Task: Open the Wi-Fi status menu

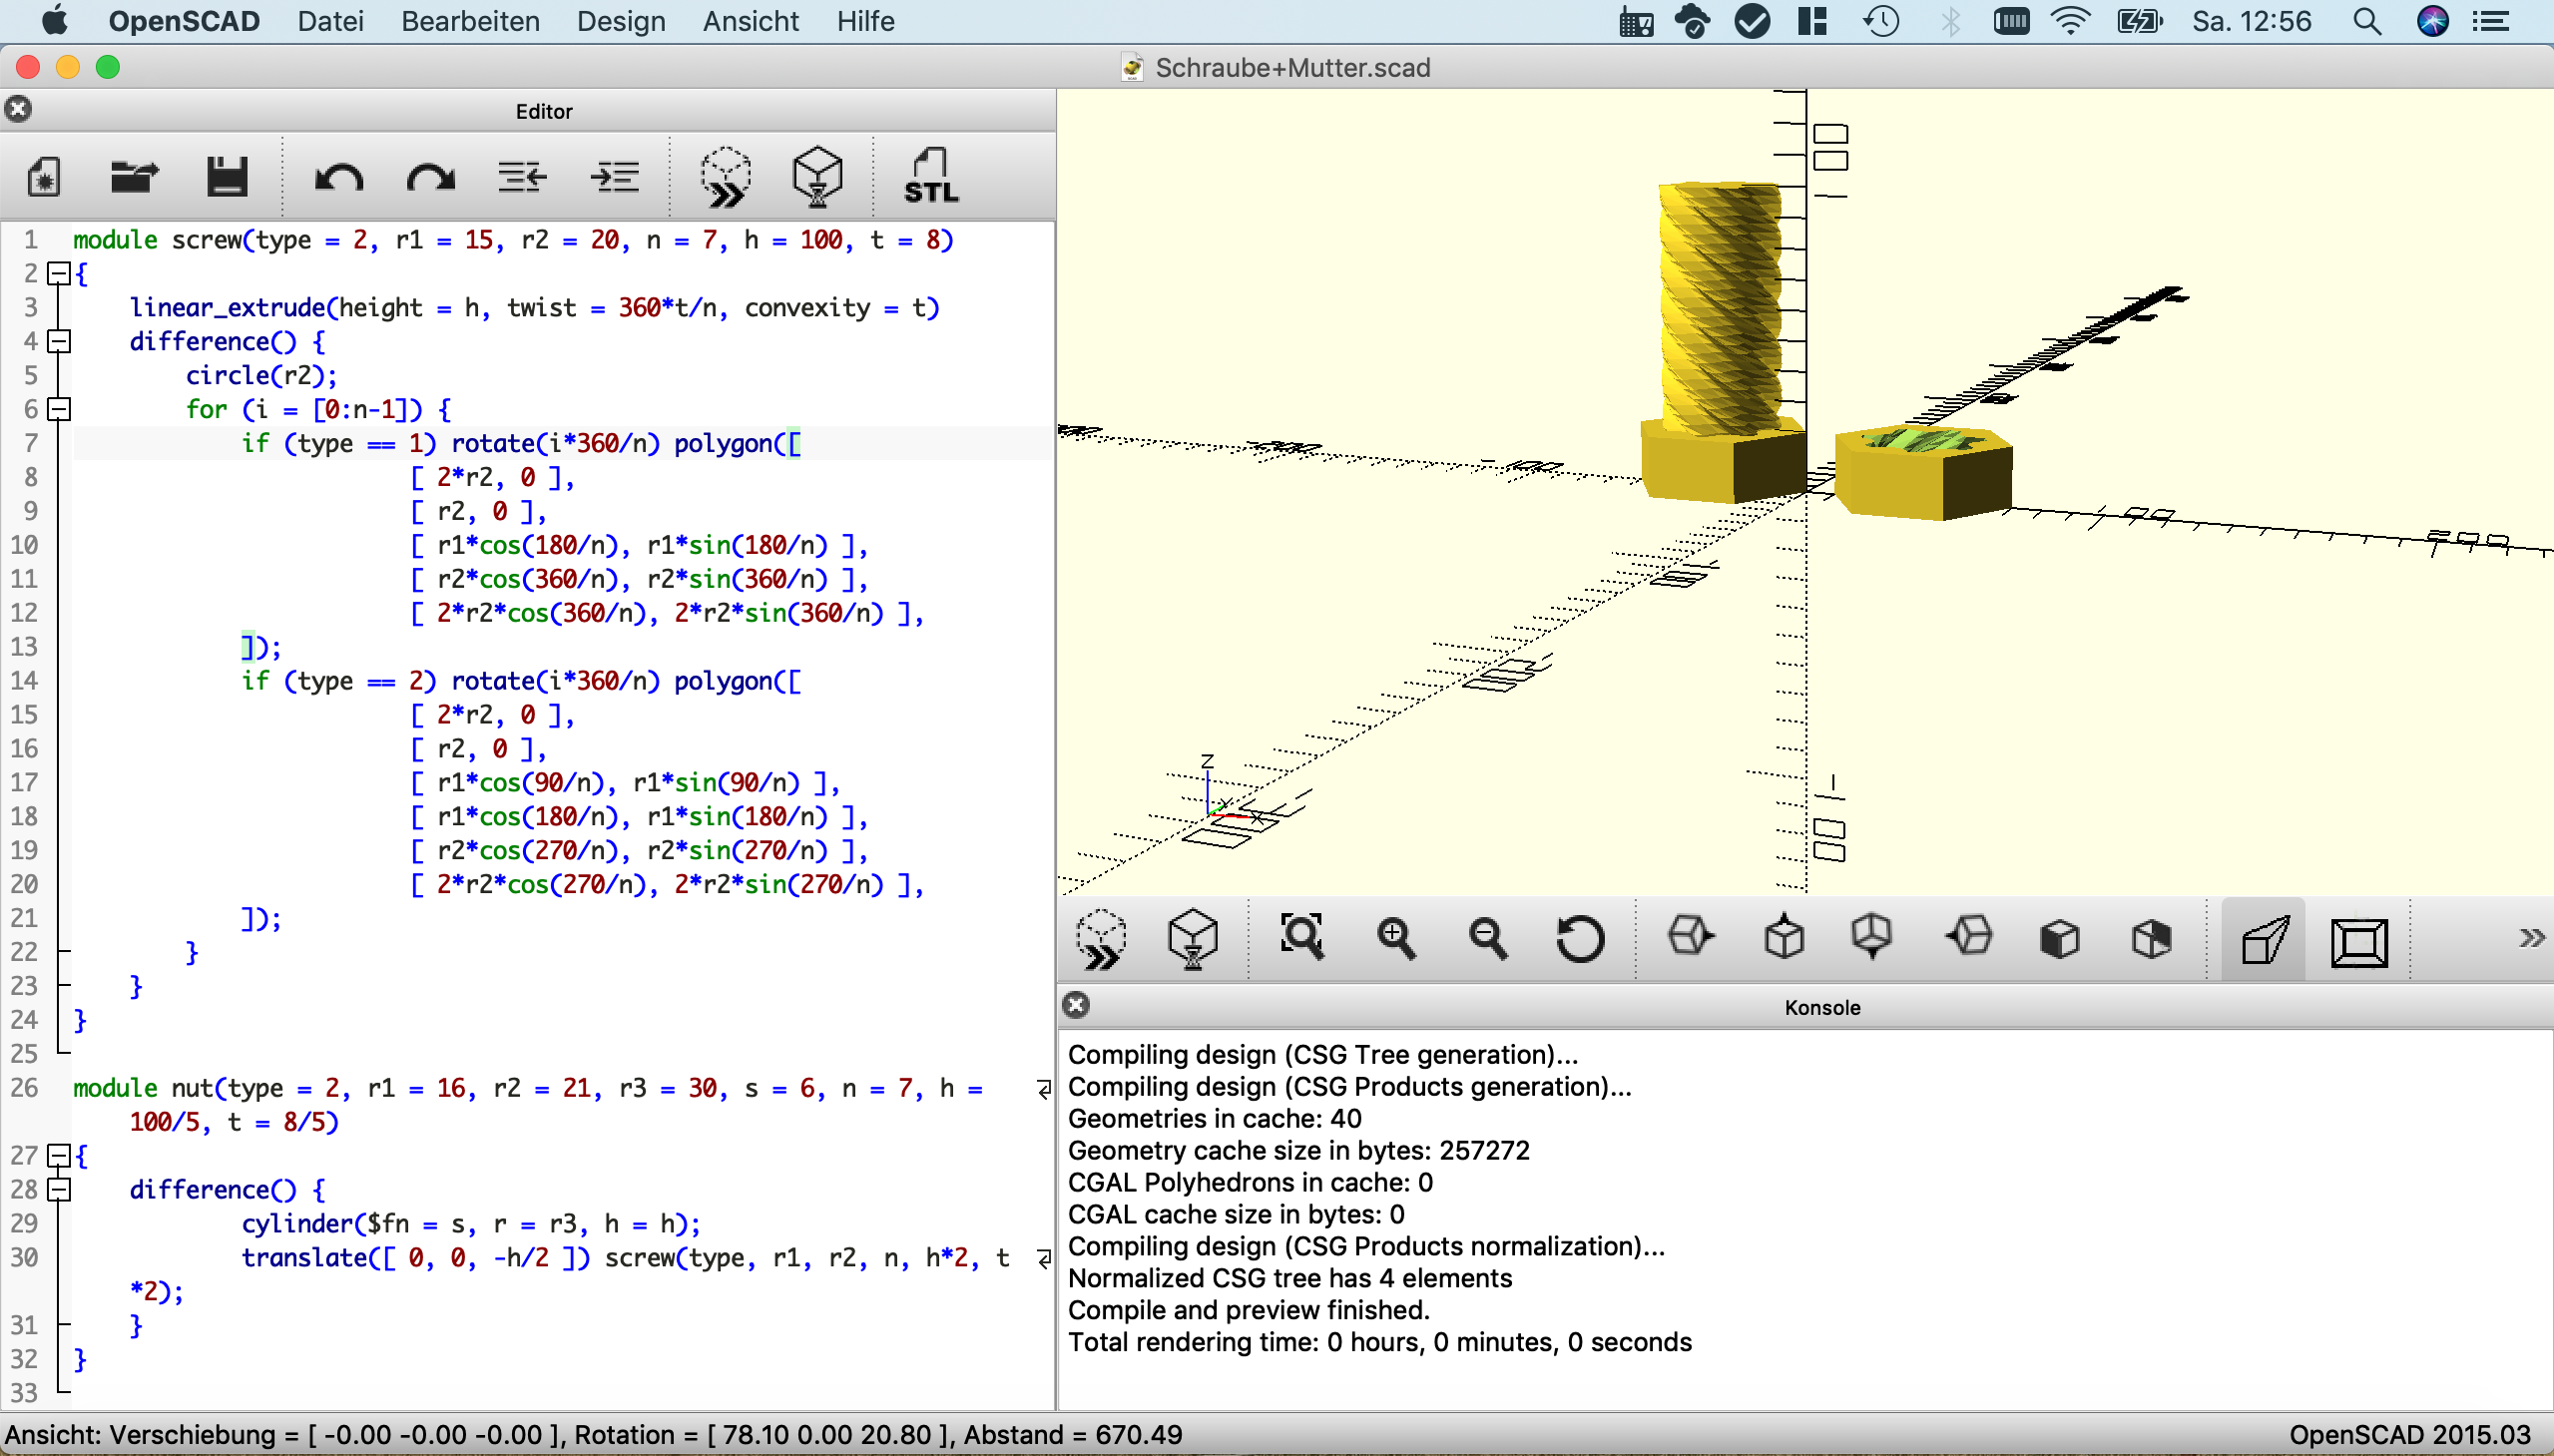Action: pos(2070,21)
